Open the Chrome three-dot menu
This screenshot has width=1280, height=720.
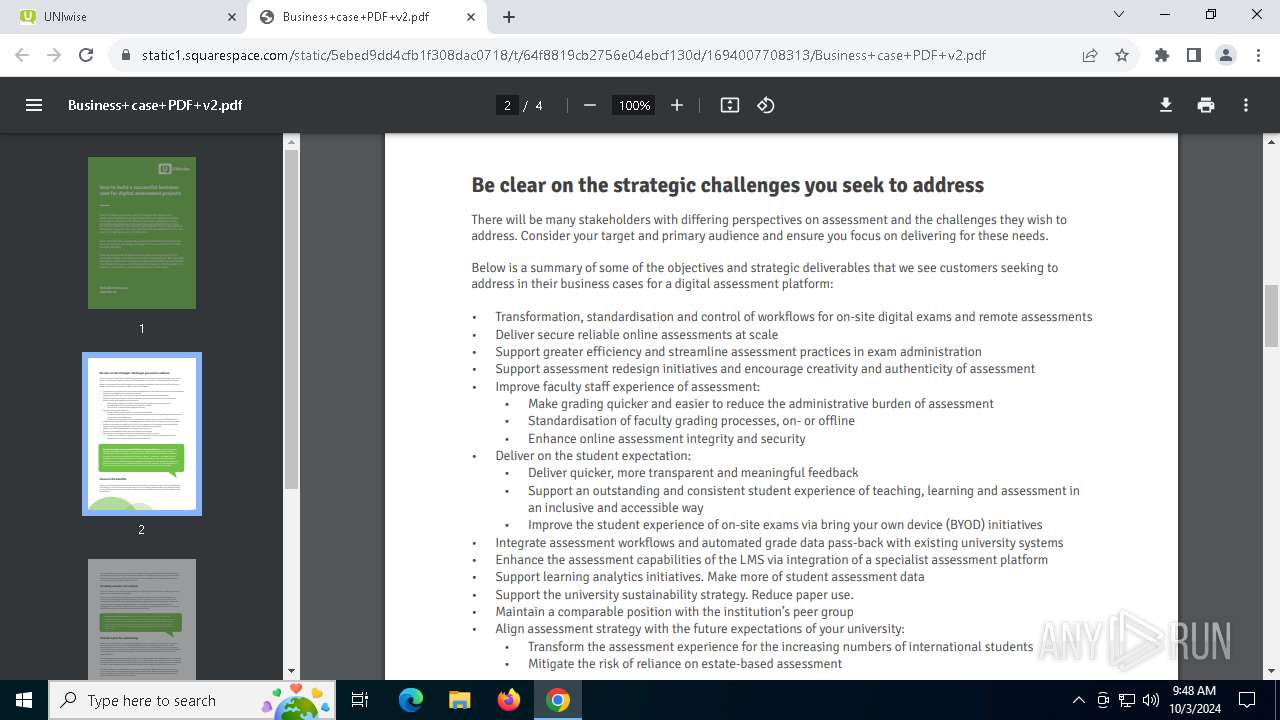click(1258, 55)
